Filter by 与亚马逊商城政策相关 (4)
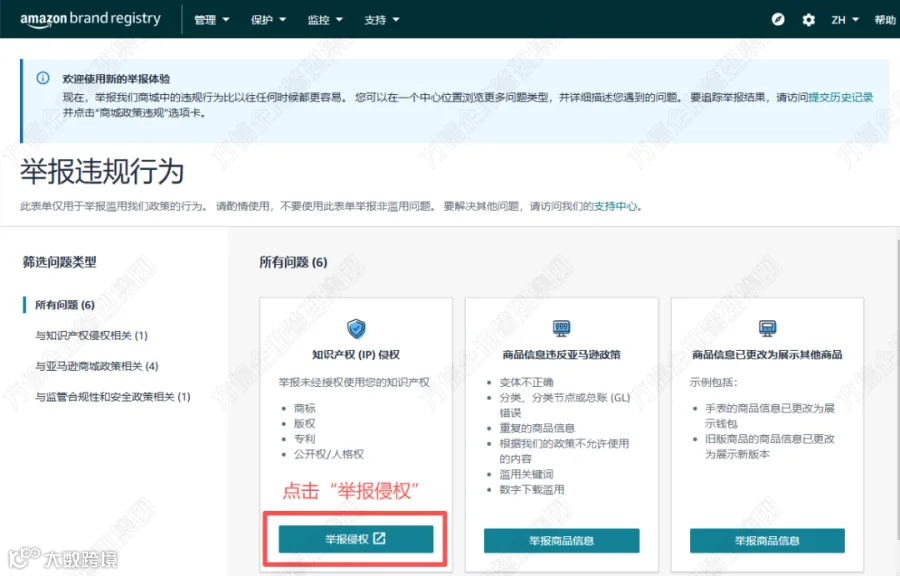Image resolution: width=900 pixels, height=576 pixels. coord(96,366)
